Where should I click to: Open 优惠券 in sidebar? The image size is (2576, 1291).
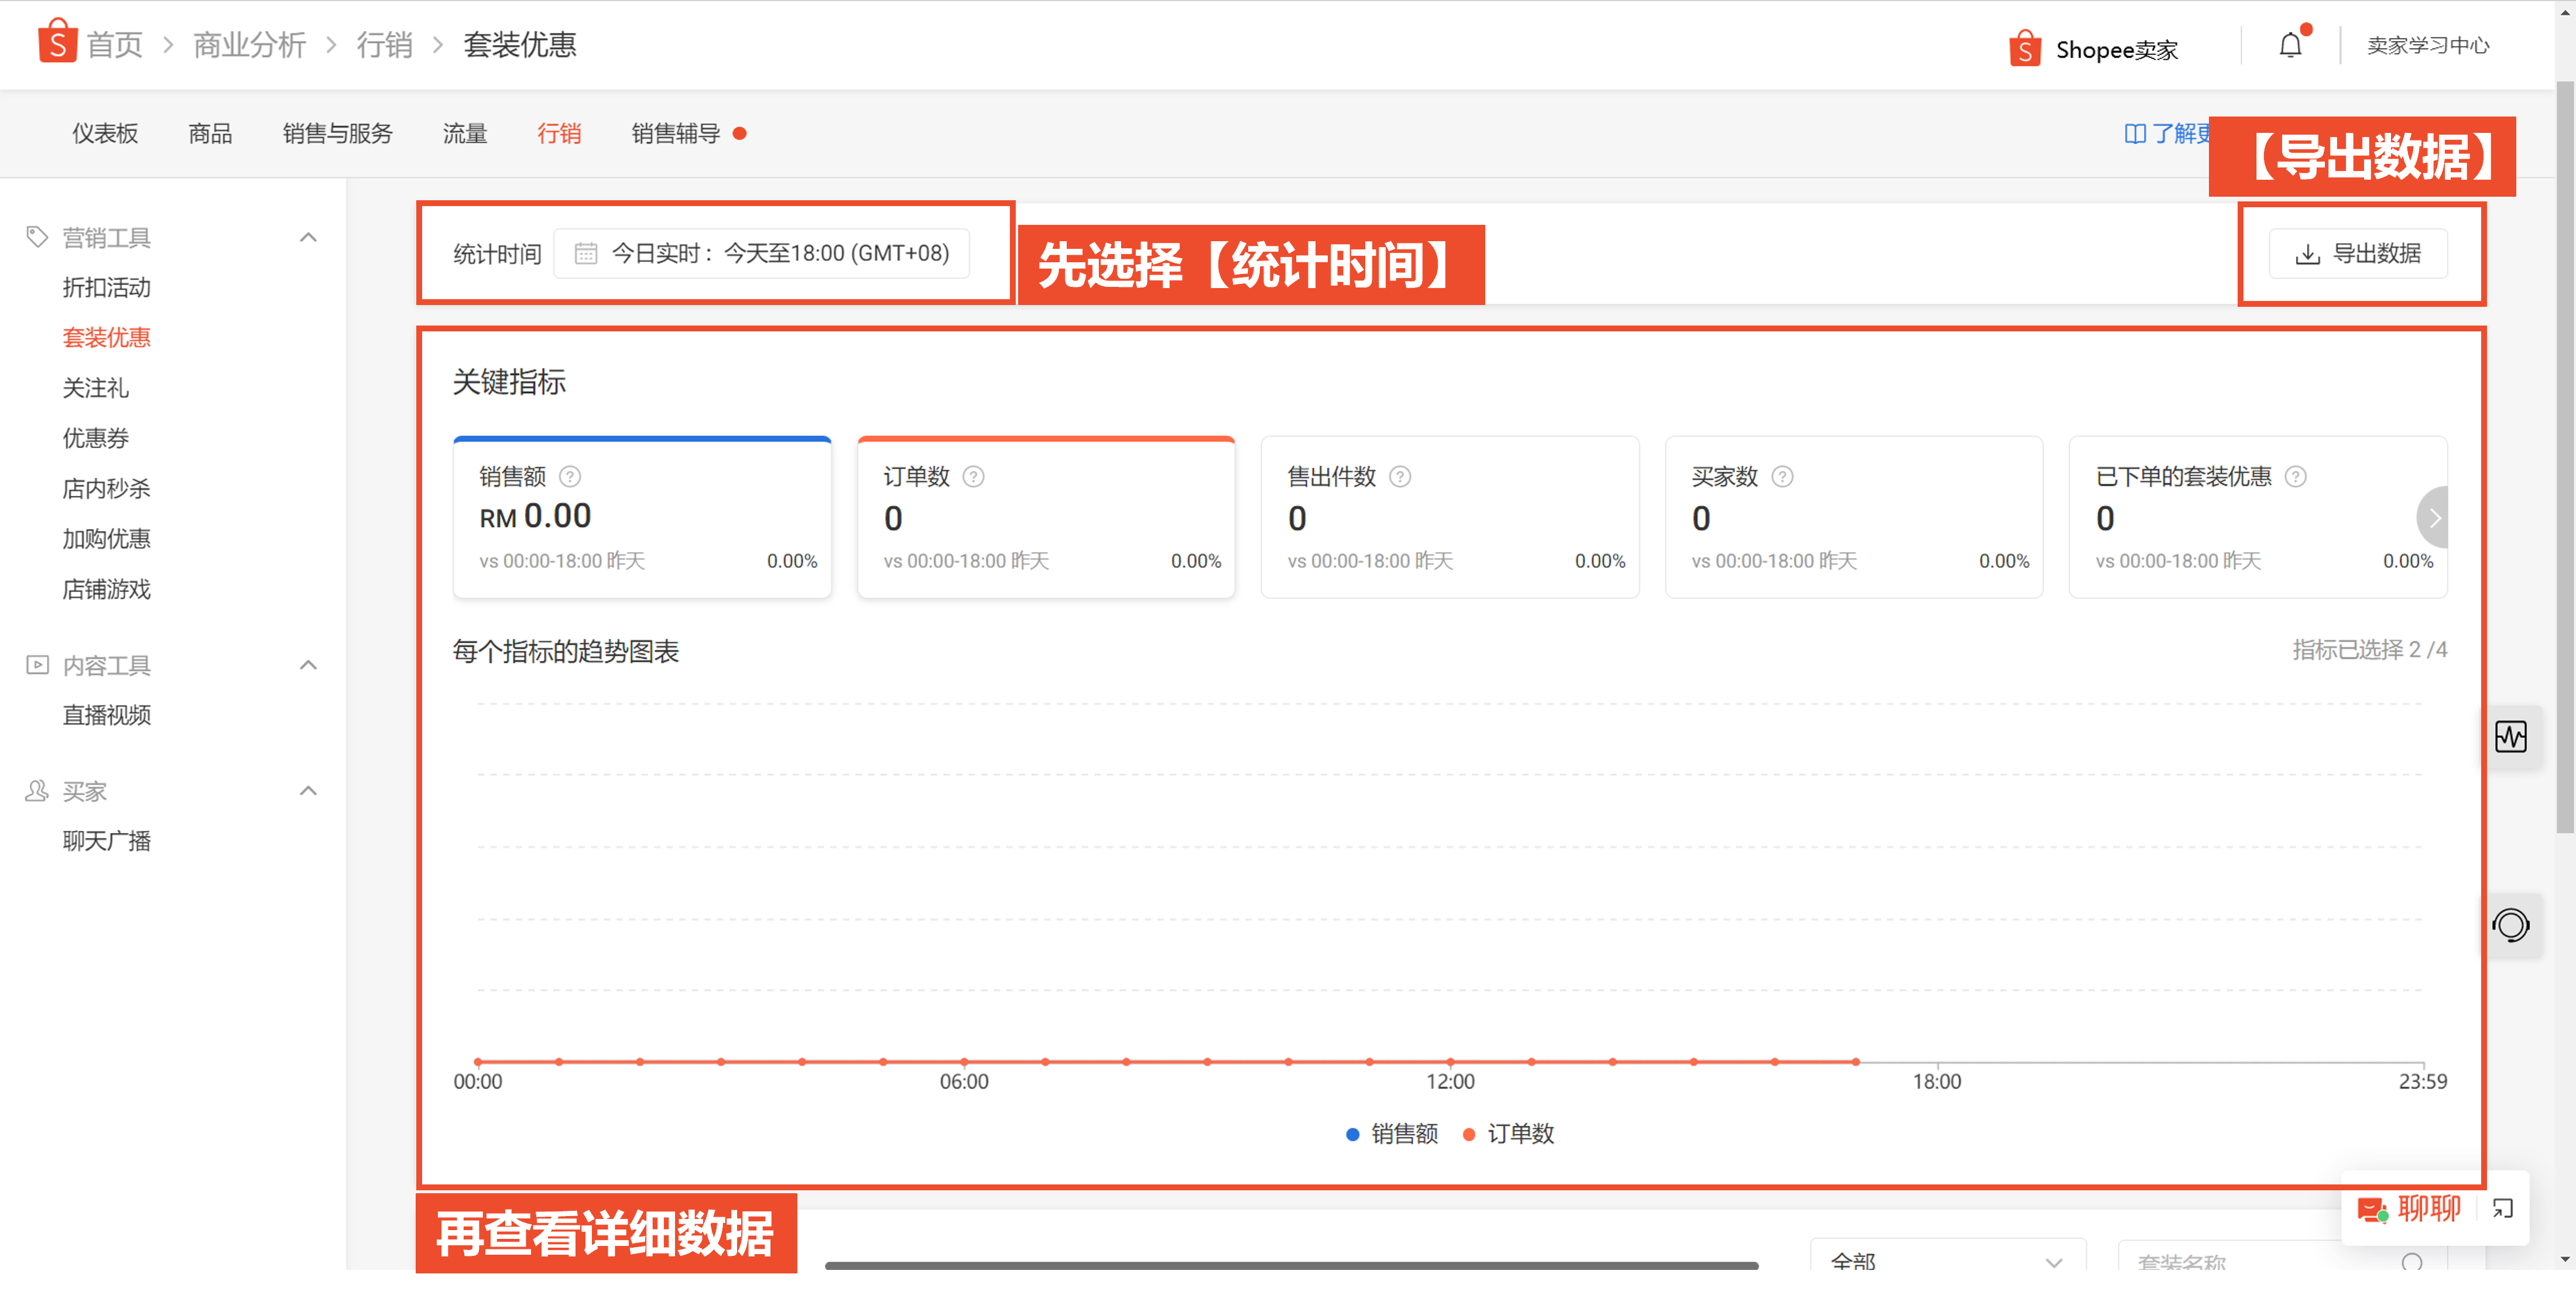pyautogui.click(x=95, y=437)
